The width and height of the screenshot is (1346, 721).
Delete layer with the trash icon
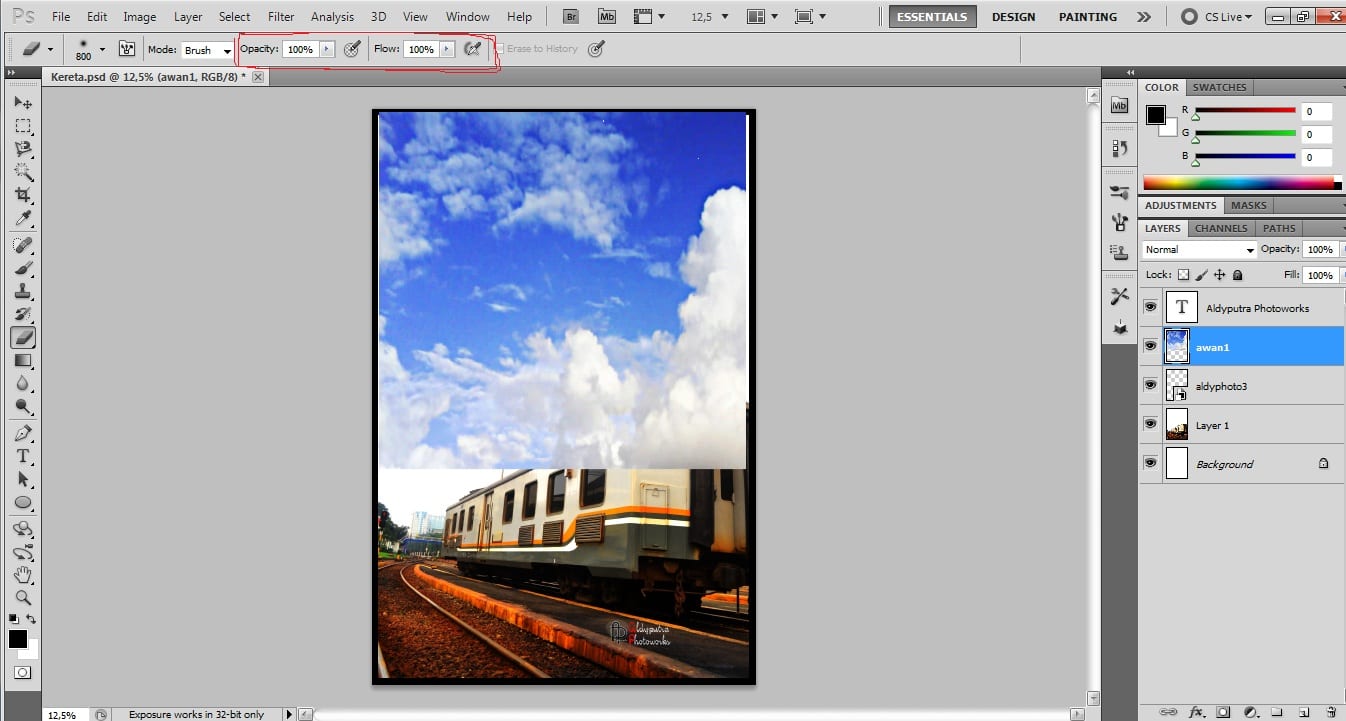tap(1330, 712)
